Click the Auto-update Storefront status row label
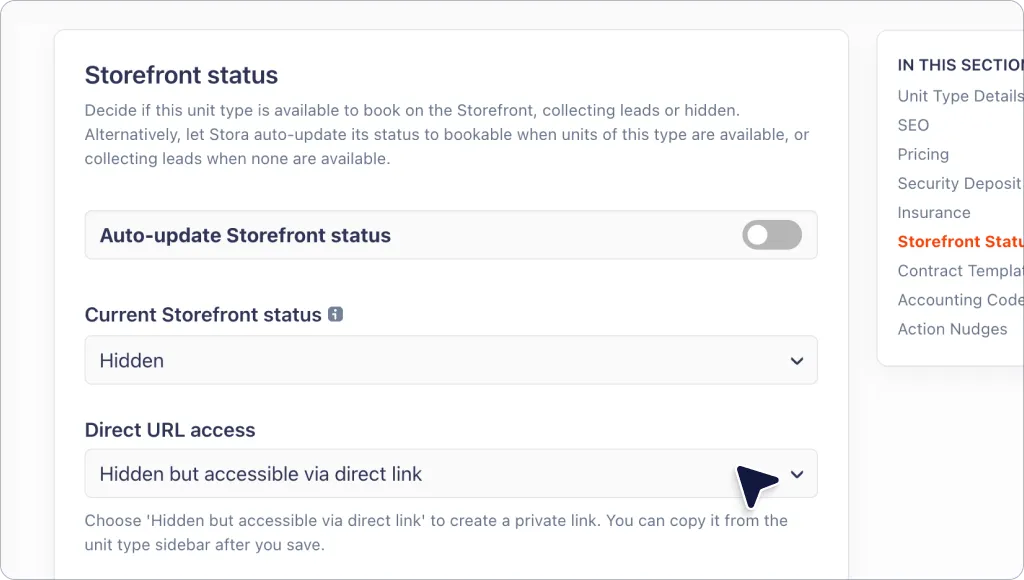This screenshot has width=1024, height=580. coord(245,235)
